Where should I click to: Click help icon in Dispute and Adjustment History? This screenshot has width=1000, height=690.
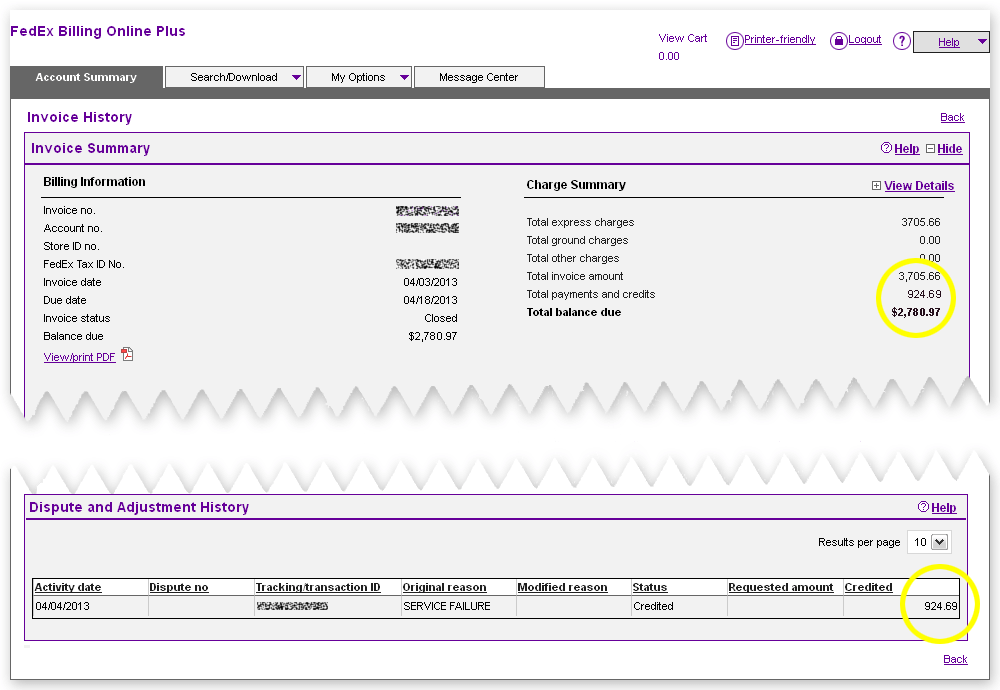tap(923, 507)
